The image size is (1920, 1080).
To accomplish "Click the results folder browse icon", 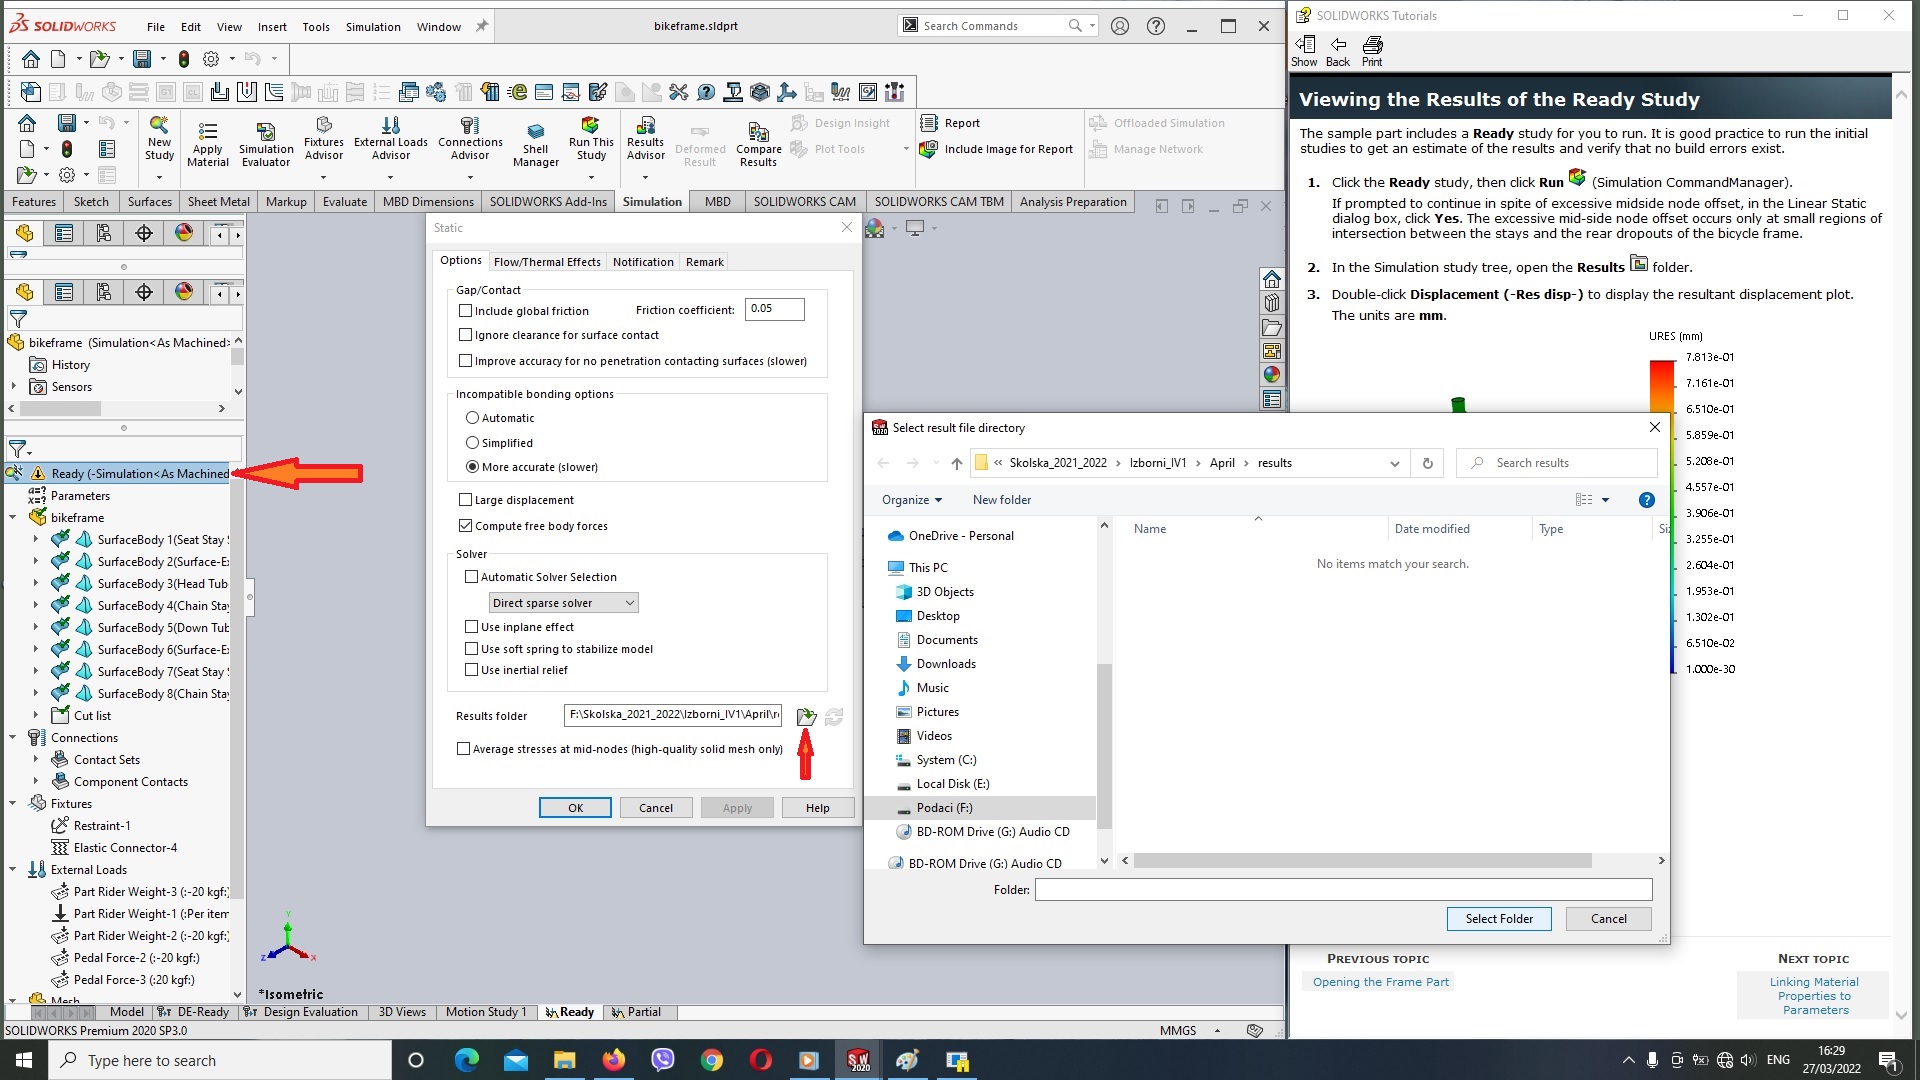I will [806, 716].
